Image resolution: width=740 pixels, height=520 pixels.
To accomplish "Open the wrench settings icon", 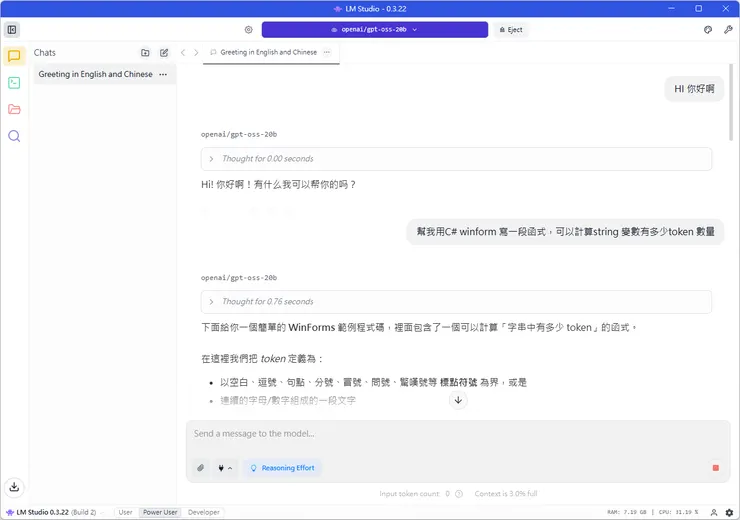I will point(728,30).
